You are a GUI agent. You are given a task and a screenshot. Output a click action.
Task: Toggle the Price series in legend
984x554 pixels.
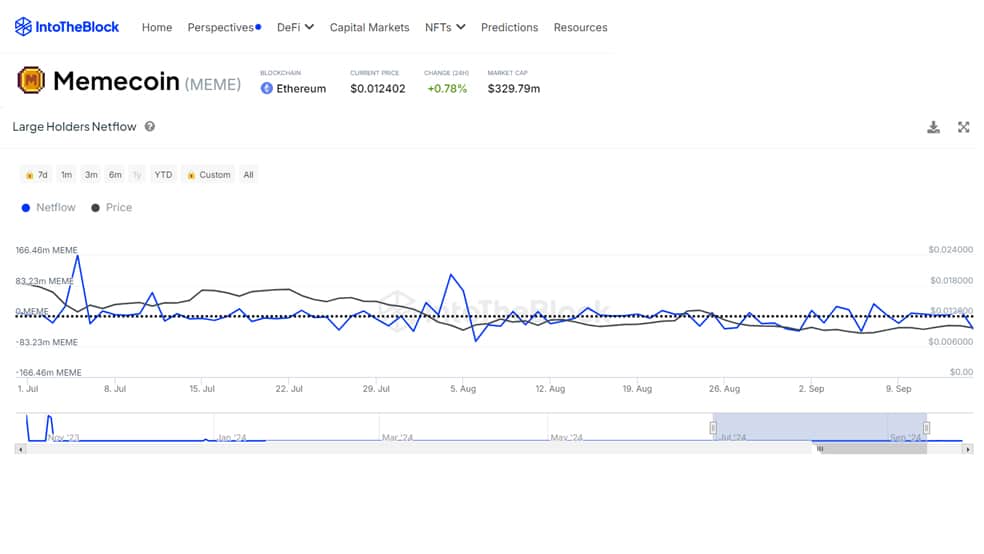pos(112,208)
